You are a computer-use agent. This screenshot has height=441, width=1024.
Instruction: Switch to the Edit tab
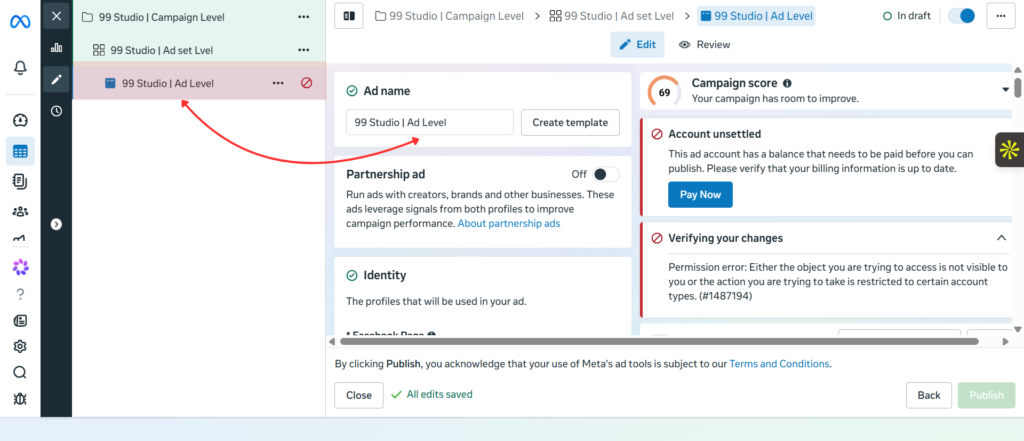click(637, 44)
